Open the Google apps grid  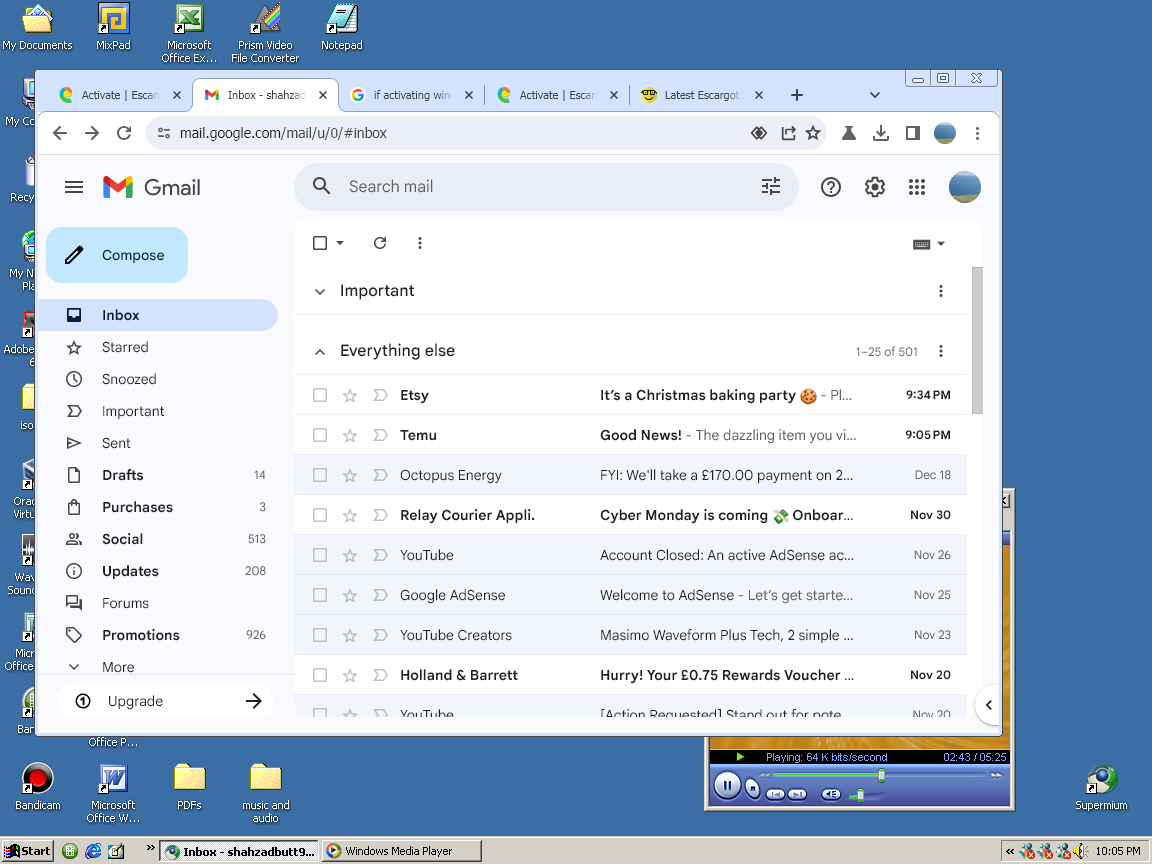[917, 187]
